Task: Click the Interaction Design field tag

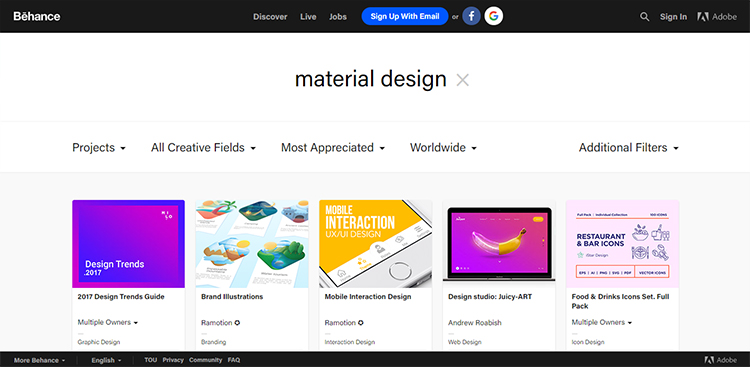Action: [x=350, y=342]
